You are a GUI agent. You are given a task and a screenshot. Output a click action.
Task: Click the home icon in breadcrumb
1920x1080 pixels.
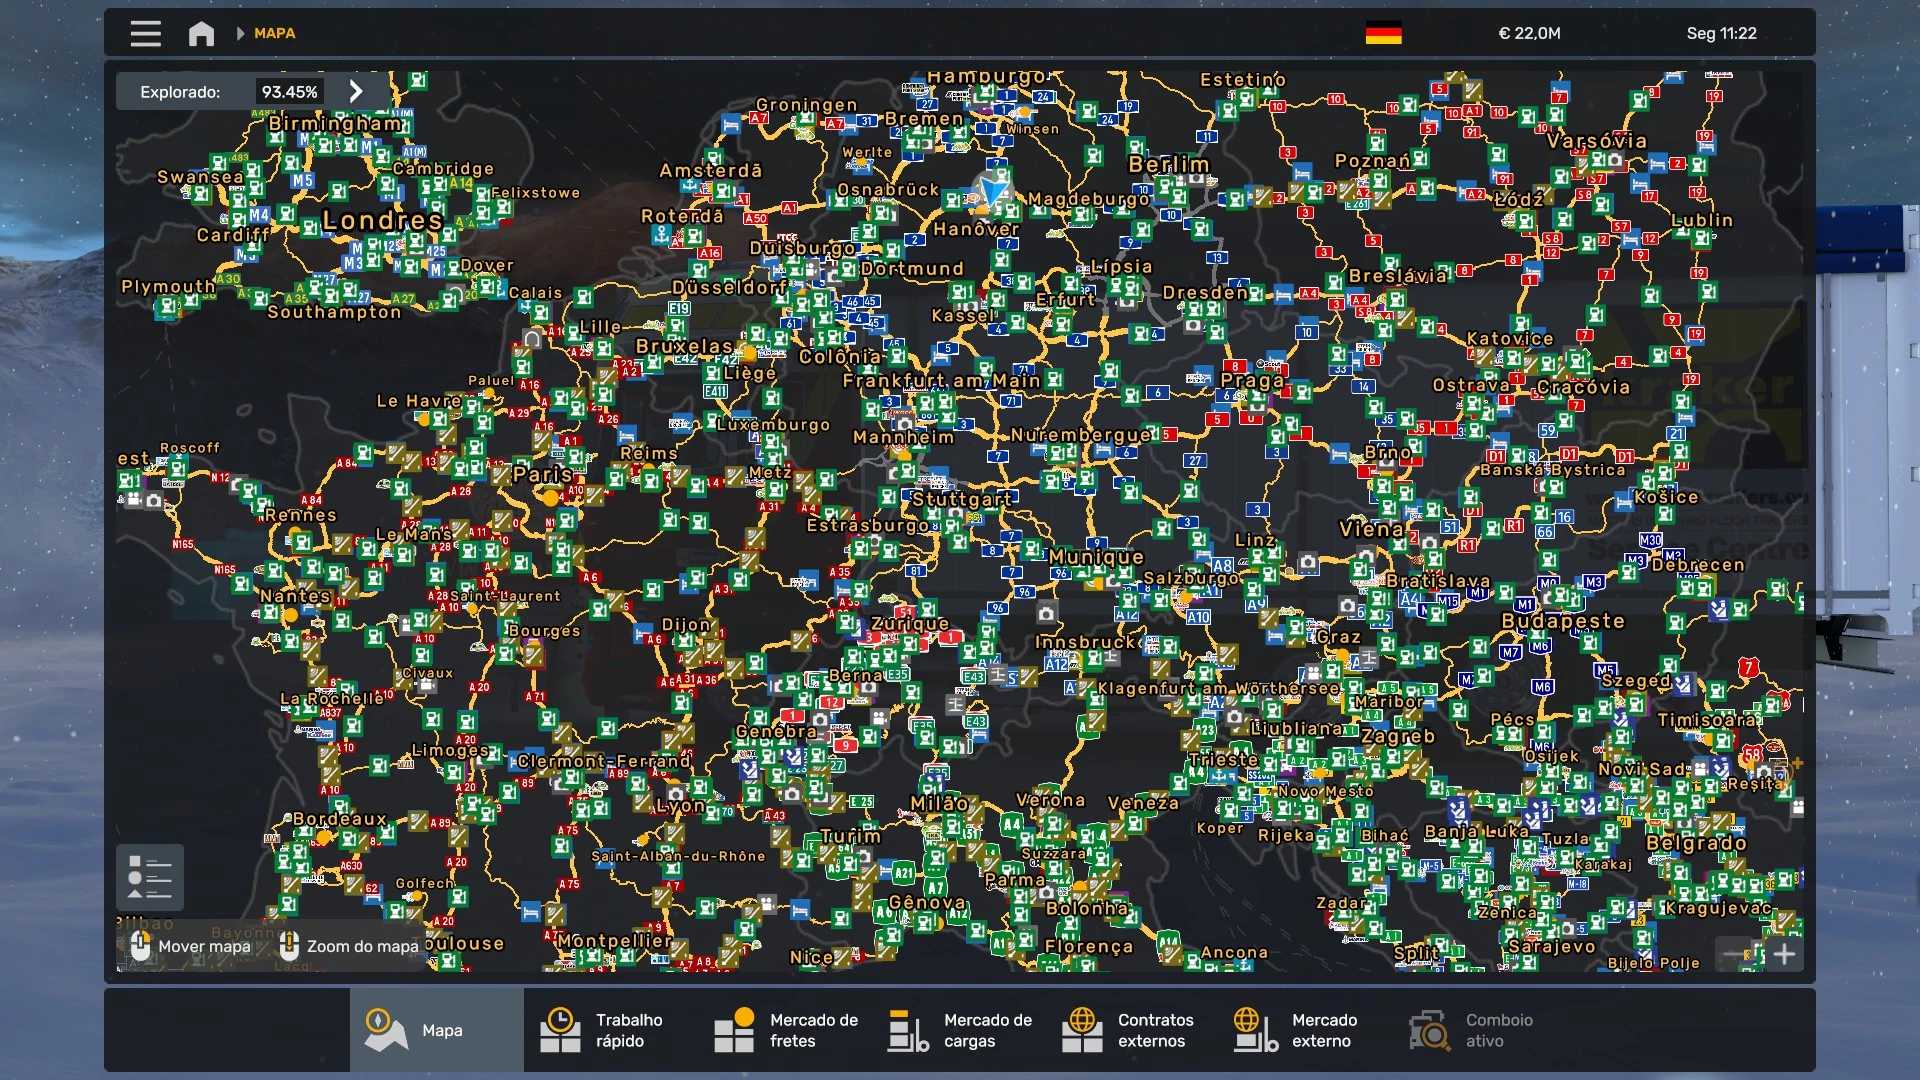tap(201, 33)
